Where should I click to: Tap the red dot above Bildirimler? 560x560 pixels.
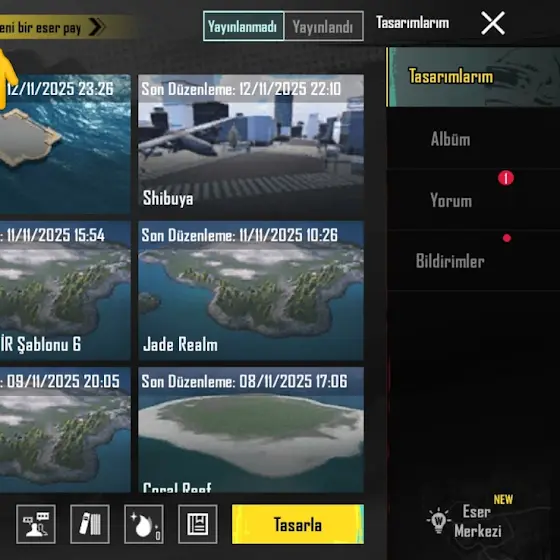(x=506, y=238)
